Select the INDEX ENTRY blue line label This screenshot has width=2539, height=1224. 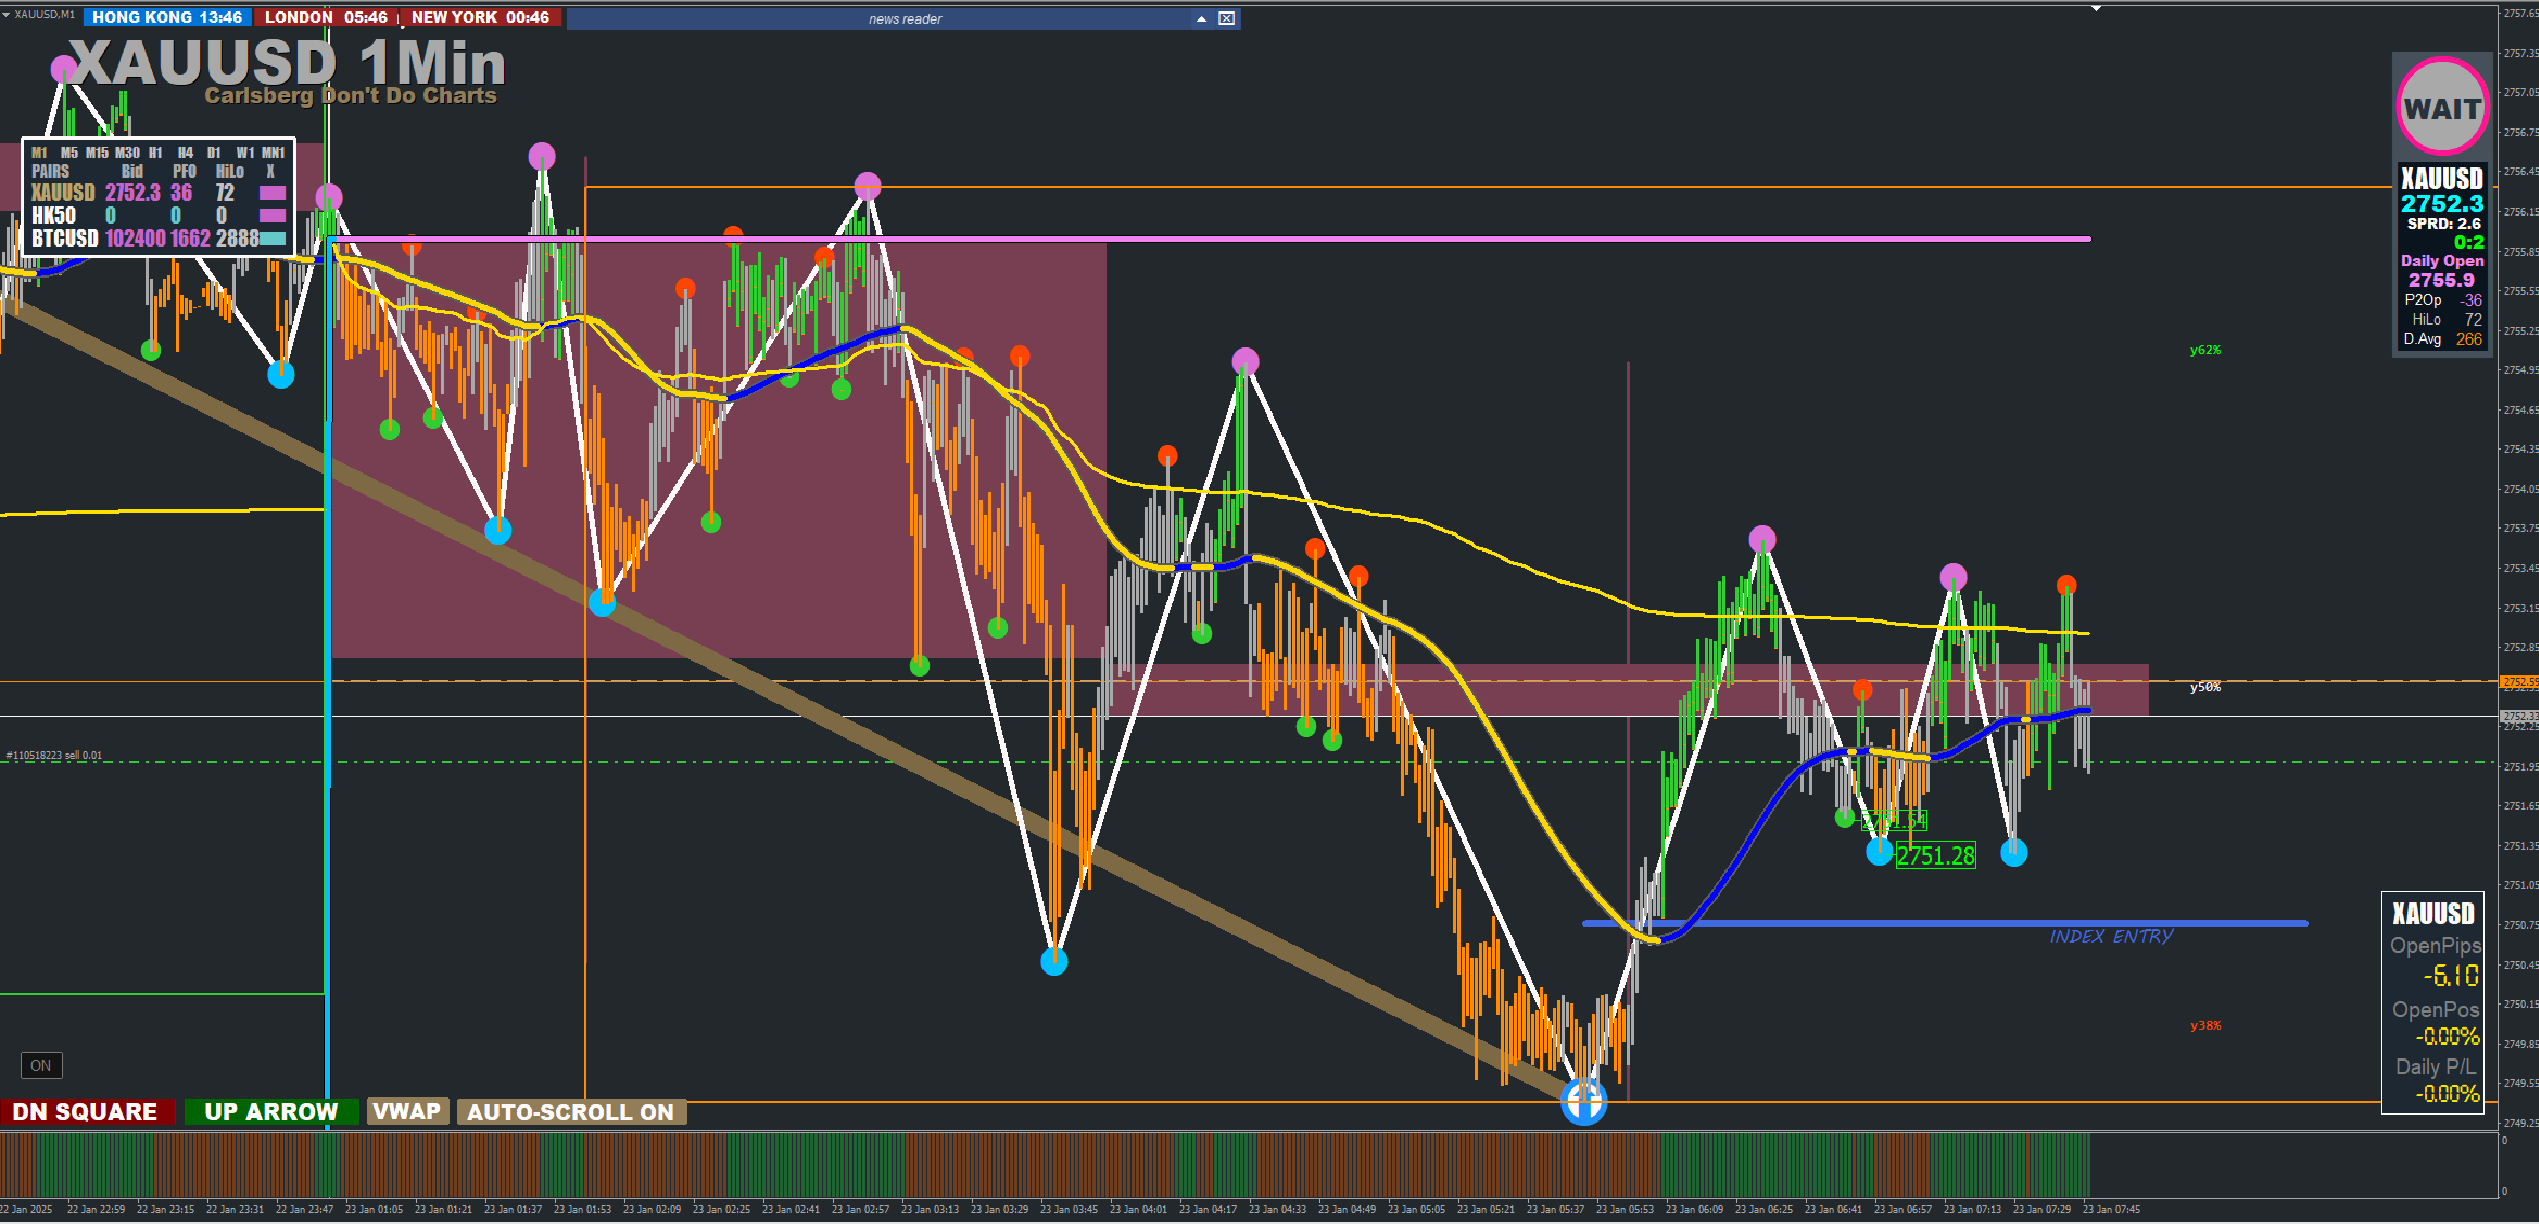pyautogui.click(x=2110, y=937)
